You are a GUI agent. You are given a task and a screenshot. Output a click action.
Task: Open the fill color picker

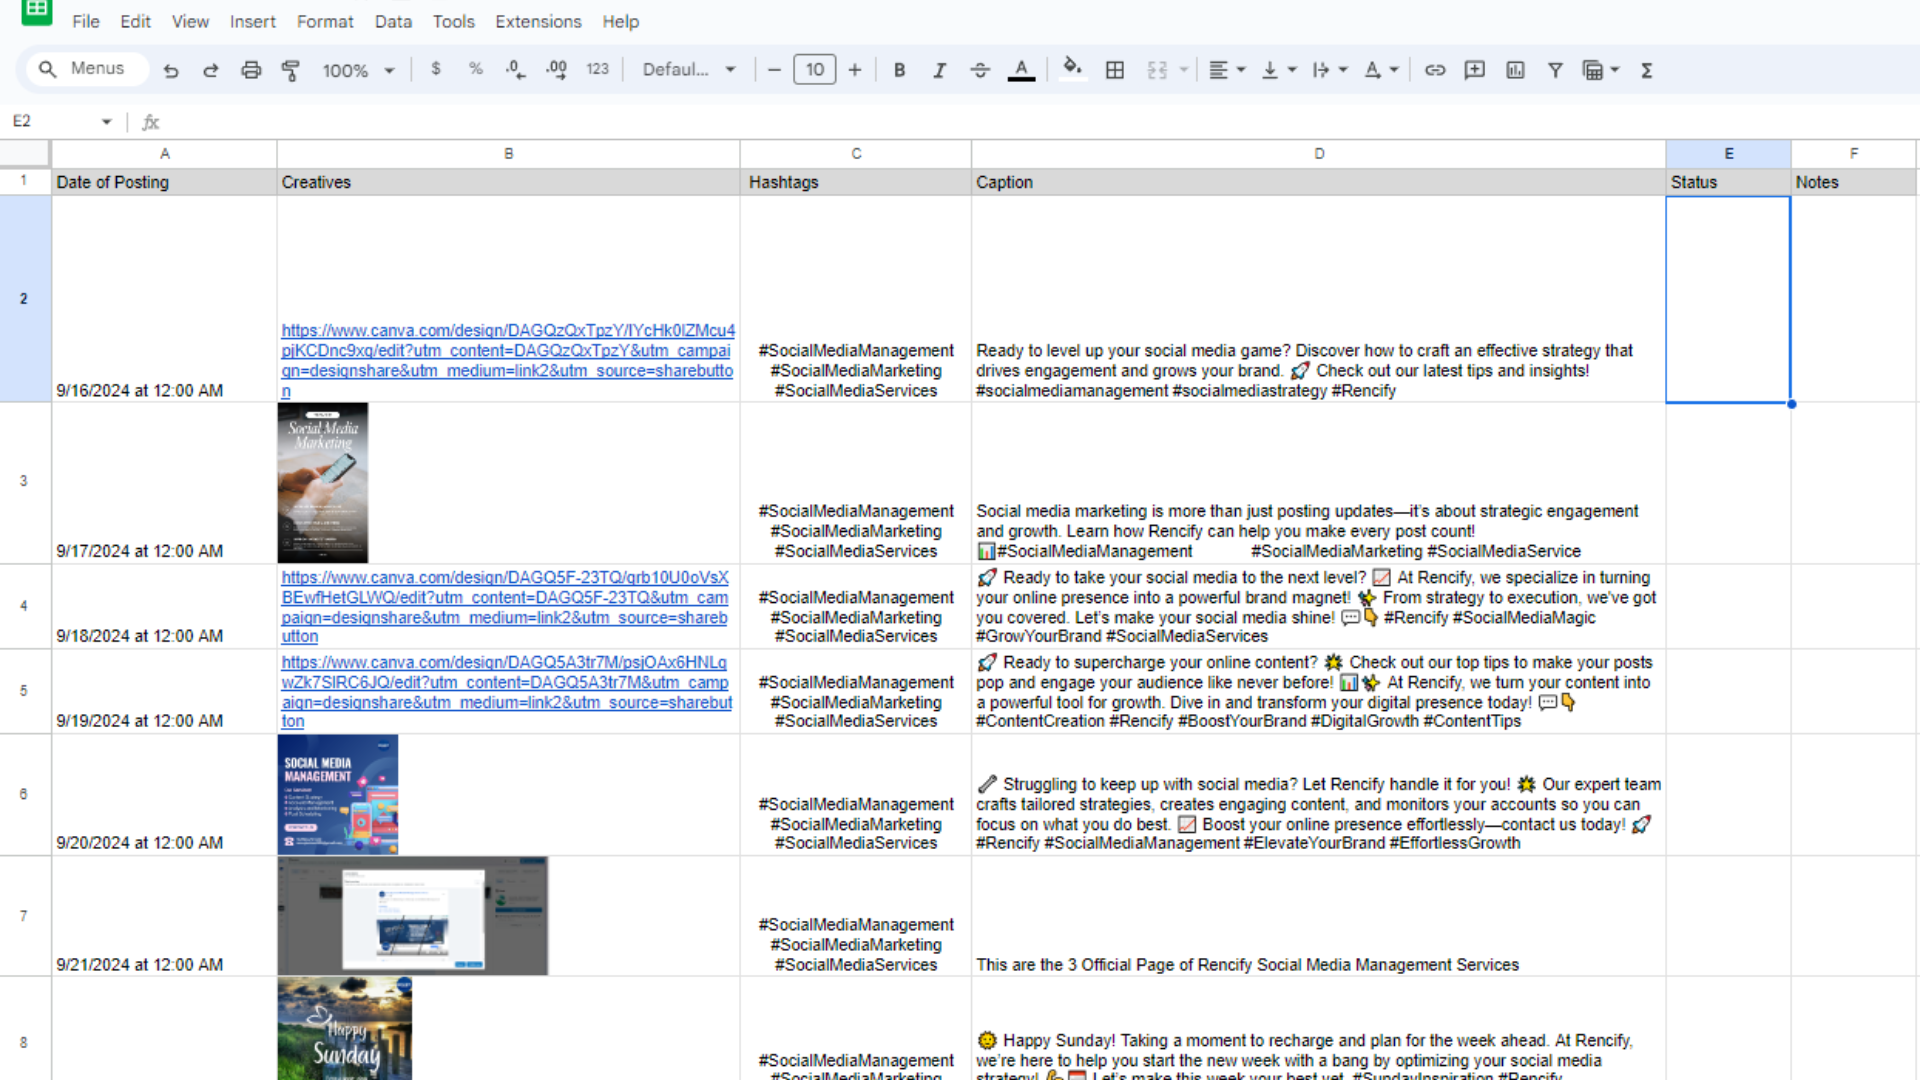[x=1072, y=69]
